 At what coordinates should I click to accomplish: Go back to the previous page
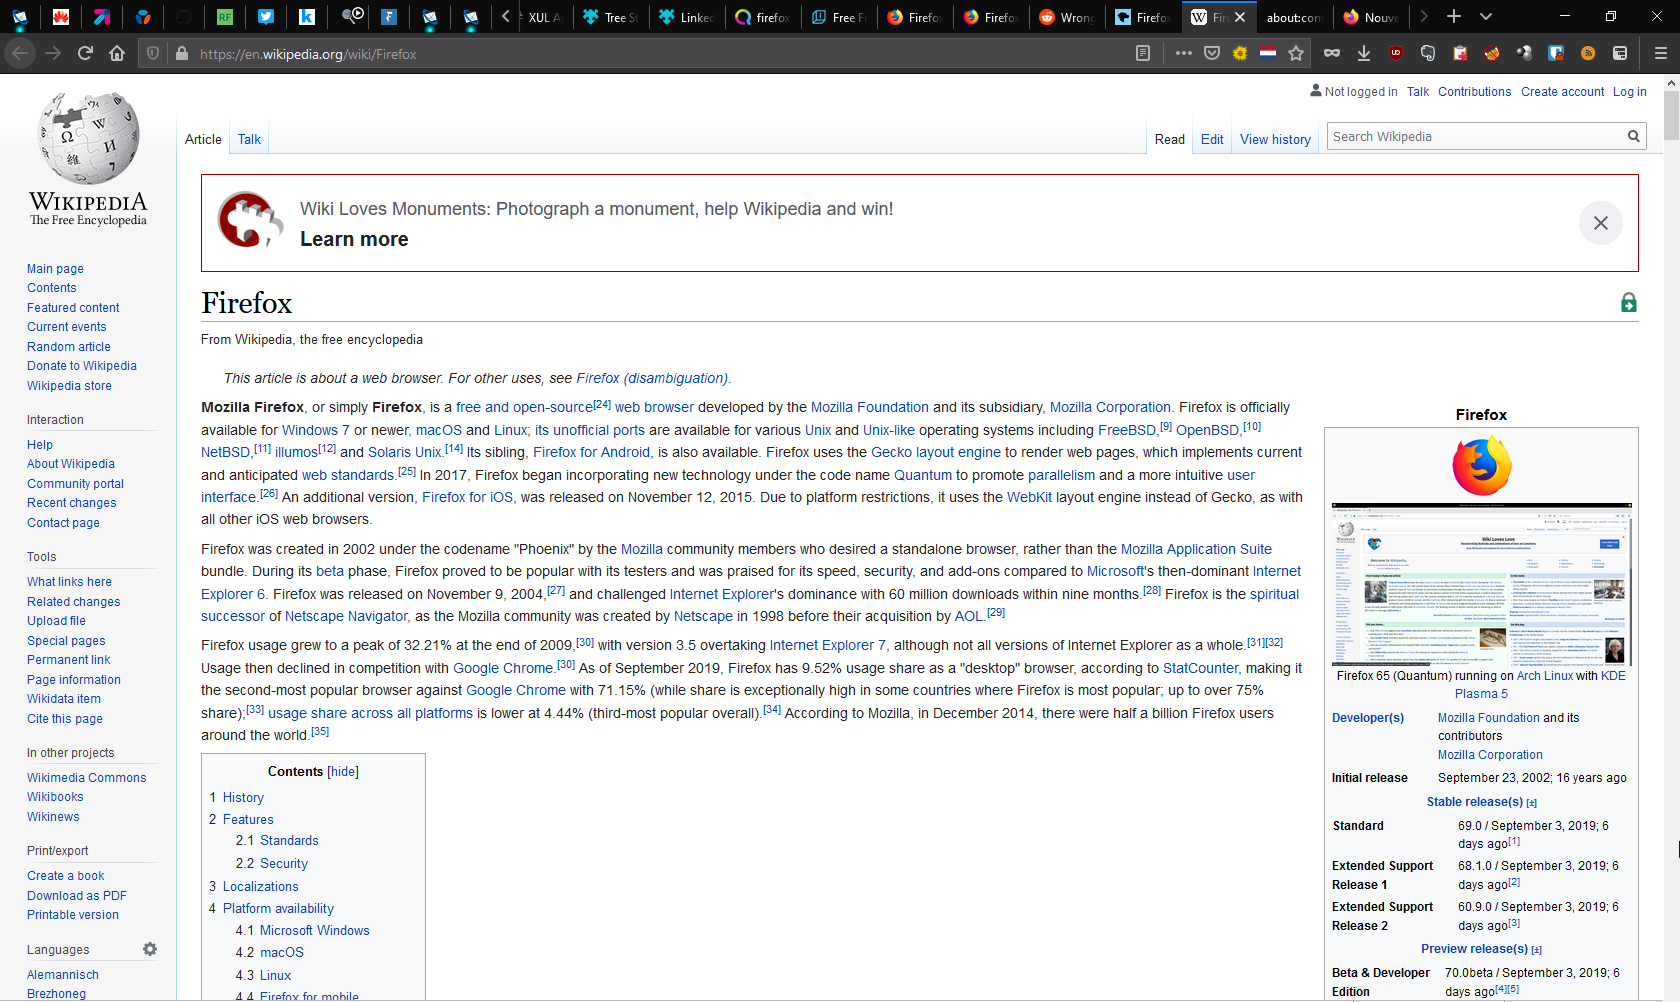[x=19, y=53]
